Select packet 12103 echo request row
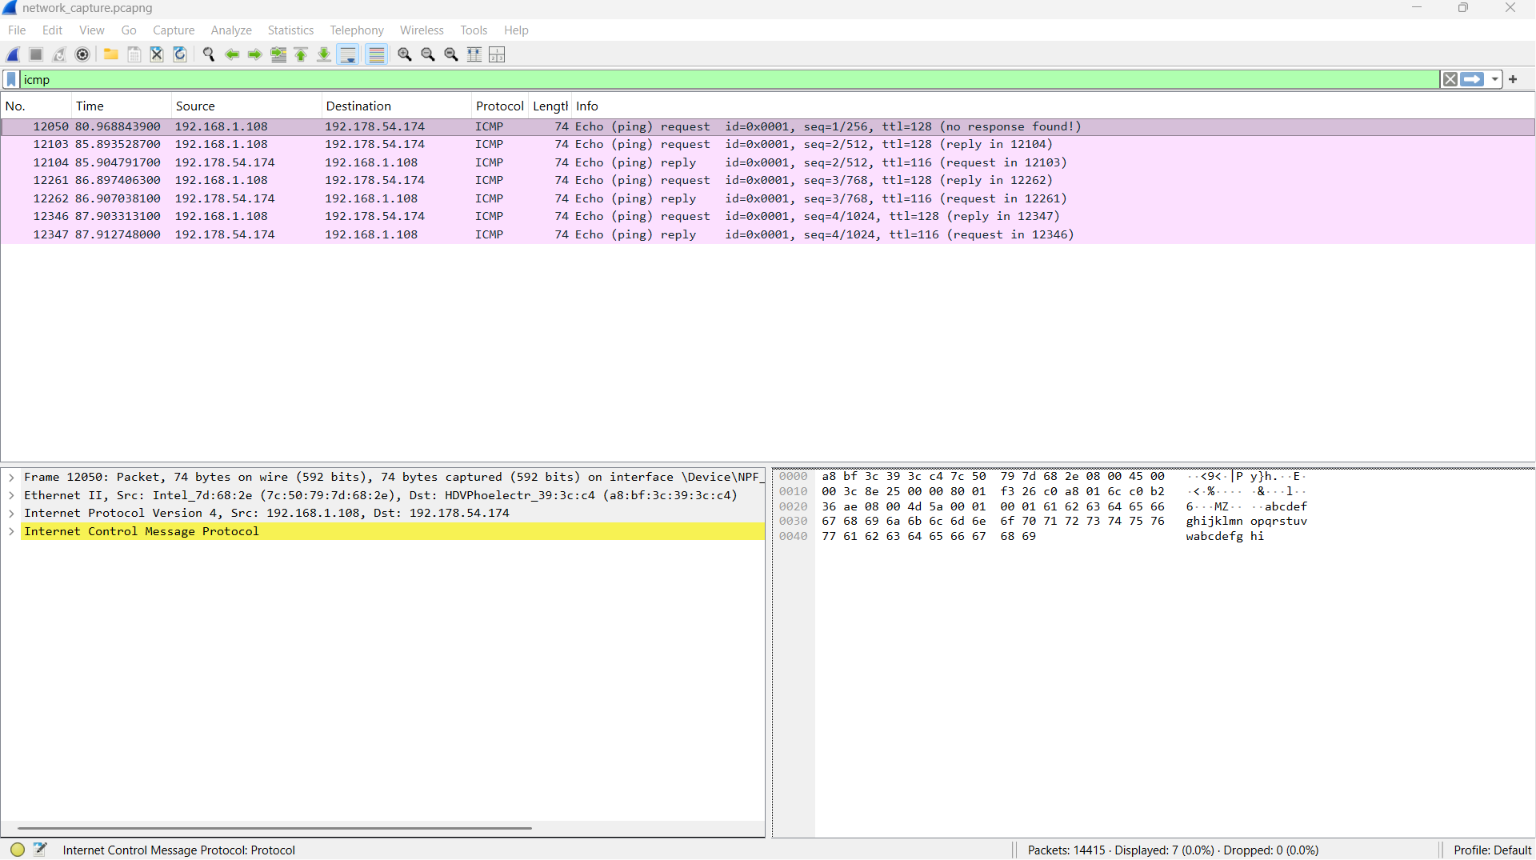 (768, 144)
